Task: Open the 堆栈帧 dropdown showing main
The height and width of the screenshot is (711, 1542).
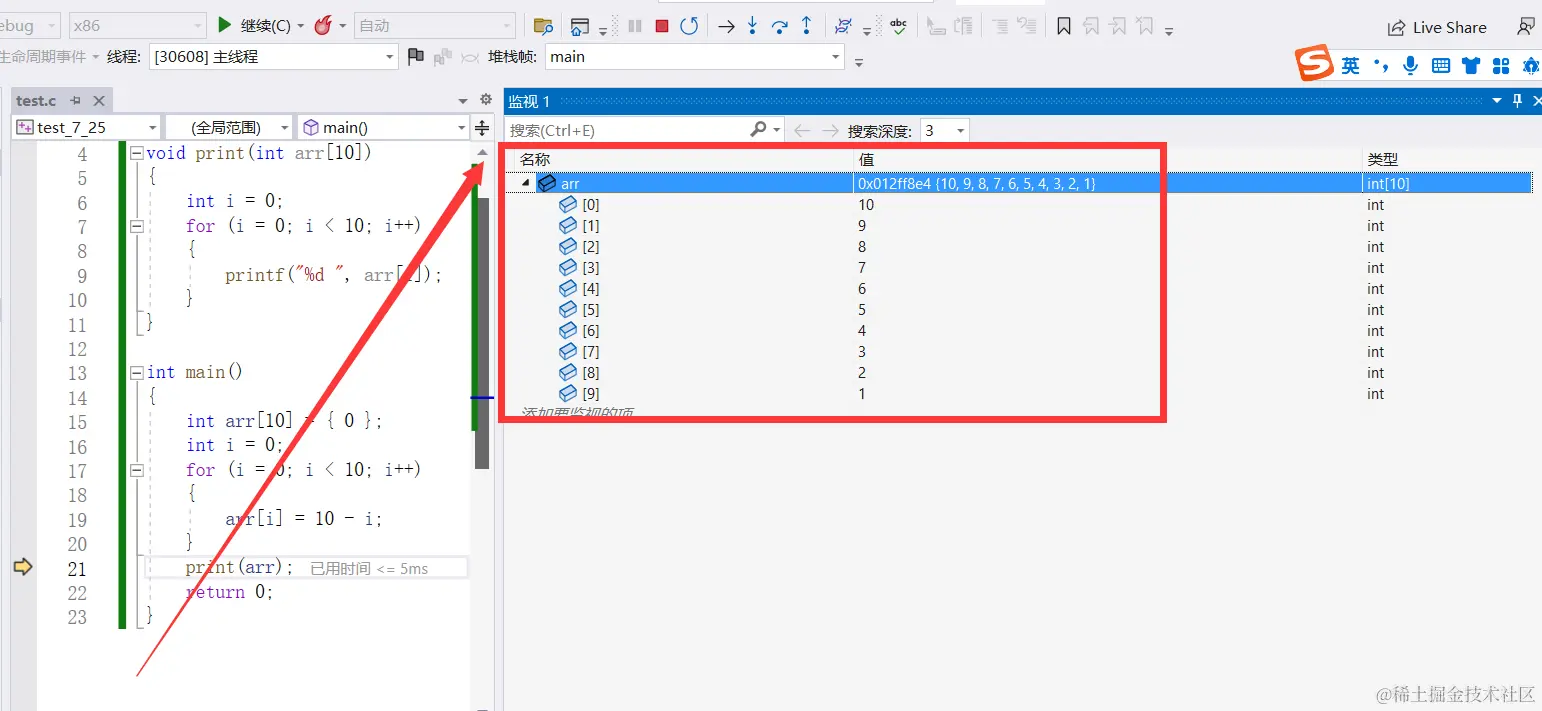Action: pyautogui.click(x=695, y=57)
